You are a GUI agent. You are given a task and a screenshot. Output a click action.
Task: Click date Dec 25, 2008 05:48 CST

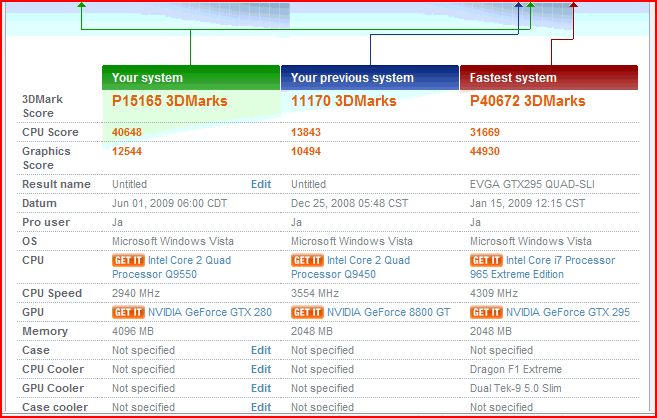349,203
